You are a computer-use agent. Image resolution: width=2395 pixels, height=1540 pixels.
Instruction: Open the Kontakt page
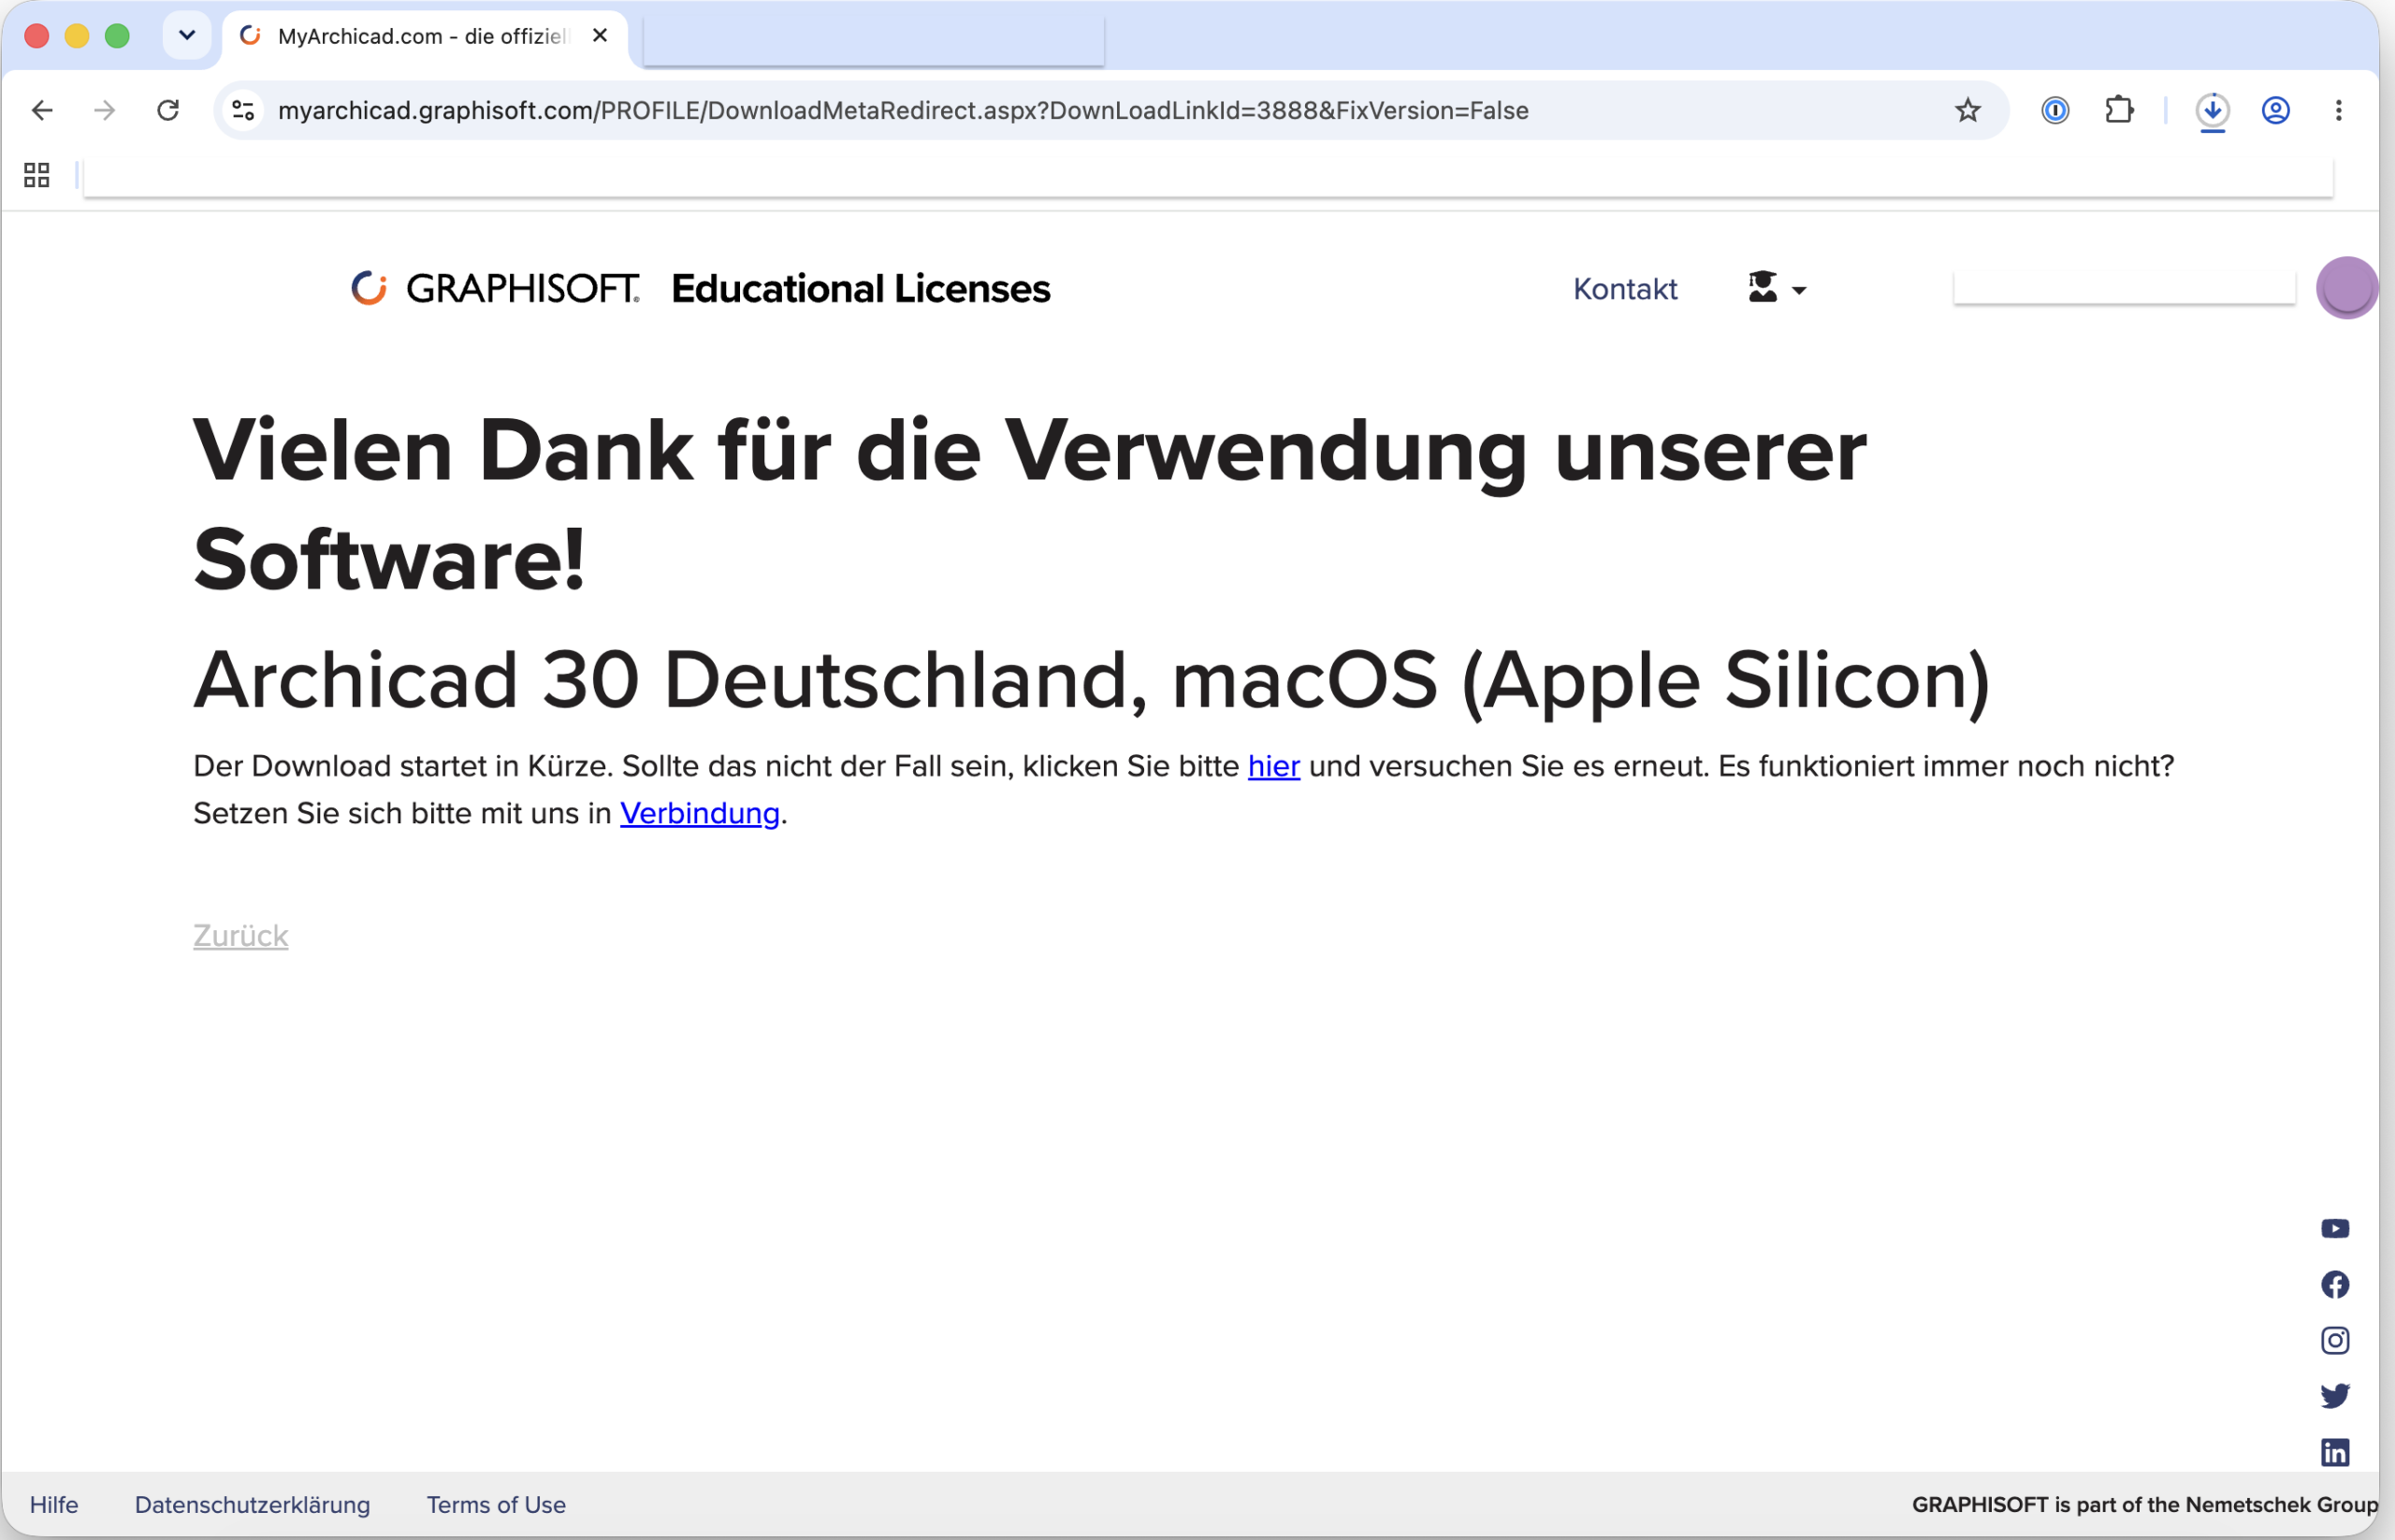1625,289
